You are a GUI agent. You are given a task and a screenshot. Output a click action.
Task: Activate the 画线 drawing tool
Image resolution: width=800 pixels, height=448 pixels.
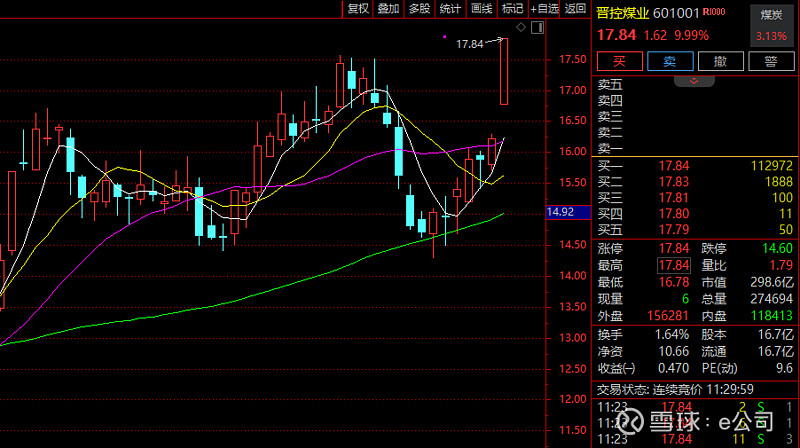tap(482, 9)
